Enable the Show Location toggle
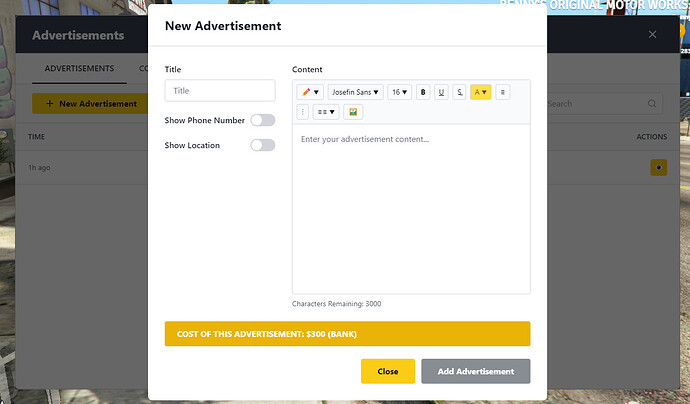690x404 pixels. pyautogui.click(x=263, y=145)
